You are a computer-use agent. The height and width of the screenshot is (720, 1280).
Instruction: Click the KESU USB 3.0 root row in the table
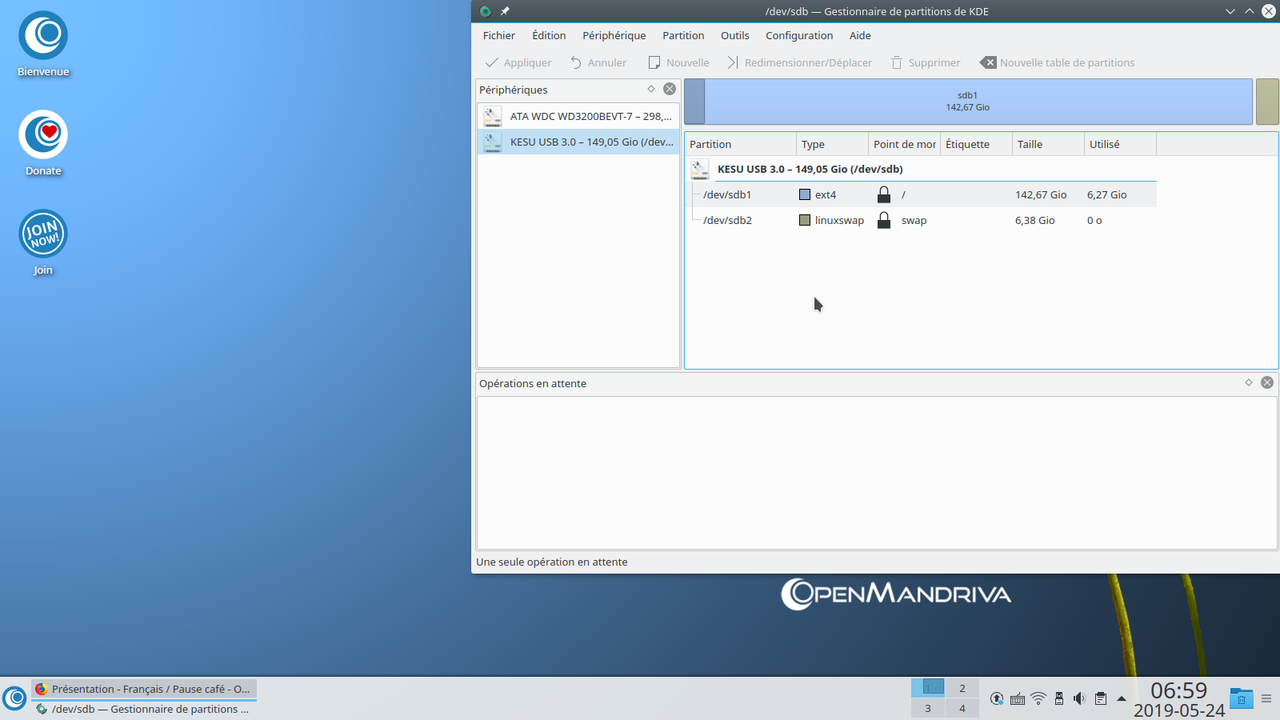coord(921,169)
